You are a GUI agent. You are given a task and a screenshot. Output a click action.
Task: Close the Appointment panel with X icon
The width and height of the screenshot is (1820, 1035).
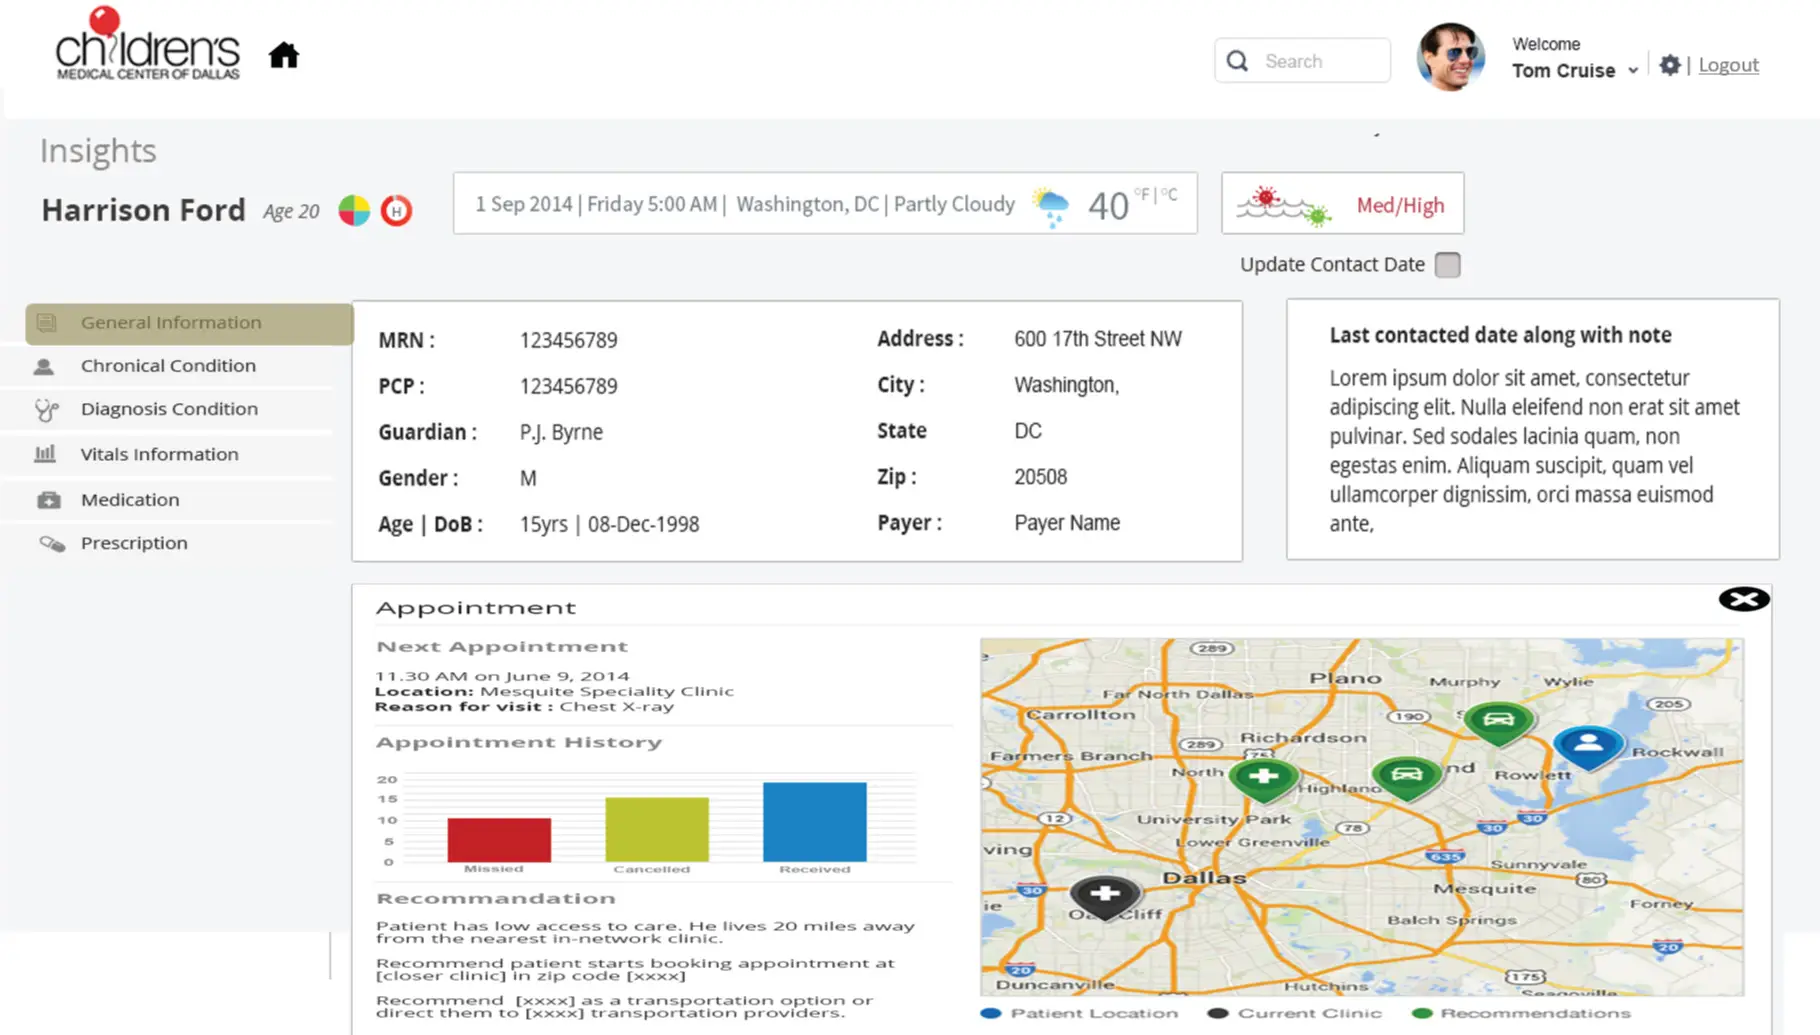(x=1744, y=599)
